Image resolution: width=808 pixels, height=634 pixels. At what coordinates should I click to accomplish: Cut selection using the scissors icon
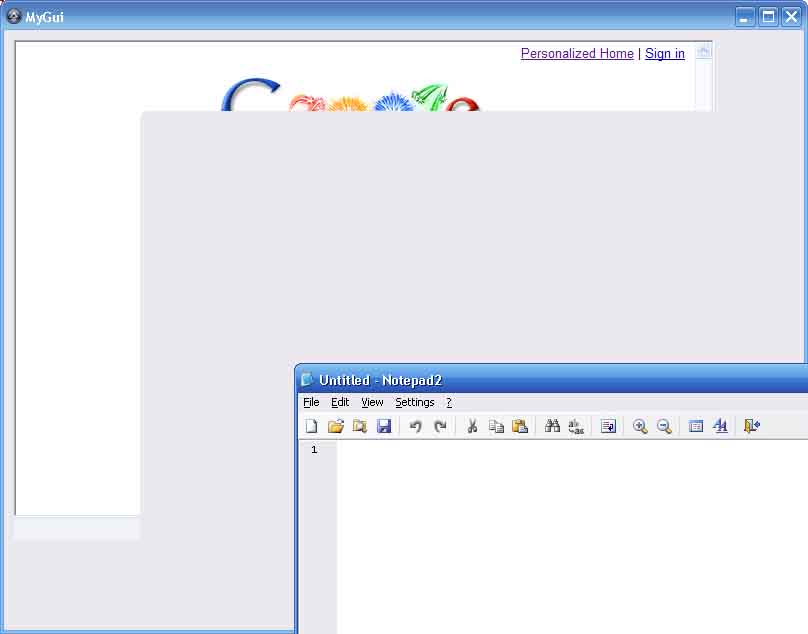pyautogui.click(x=472, y=426)
